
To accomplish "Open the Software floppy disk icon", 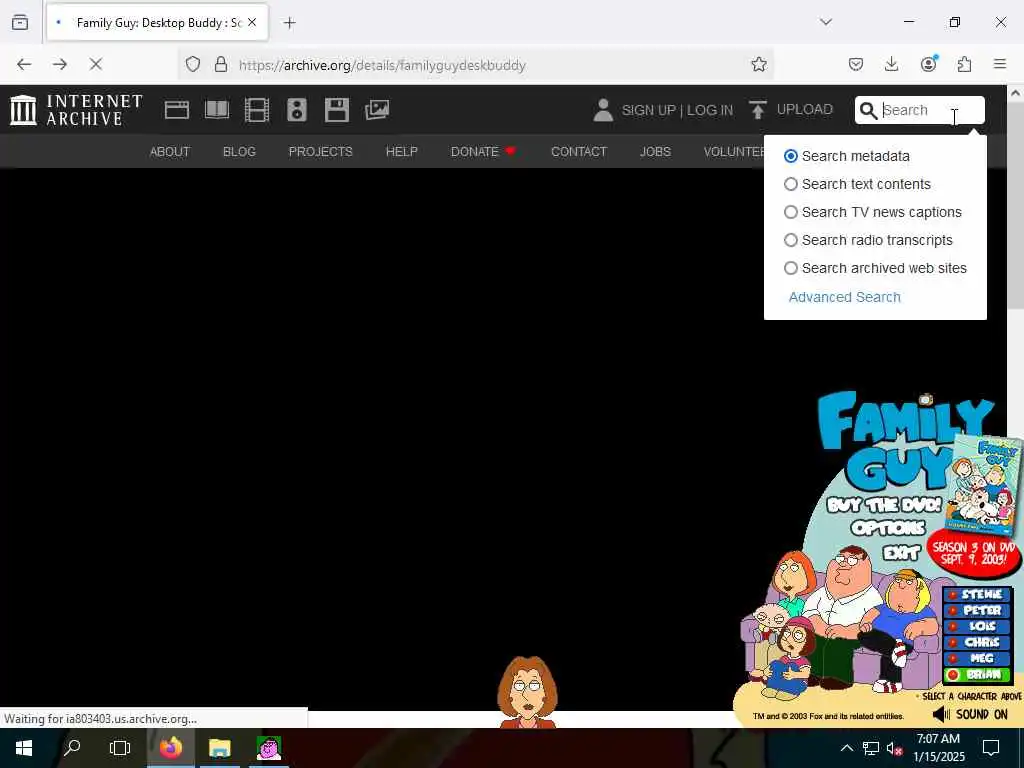I will (337, 110).
